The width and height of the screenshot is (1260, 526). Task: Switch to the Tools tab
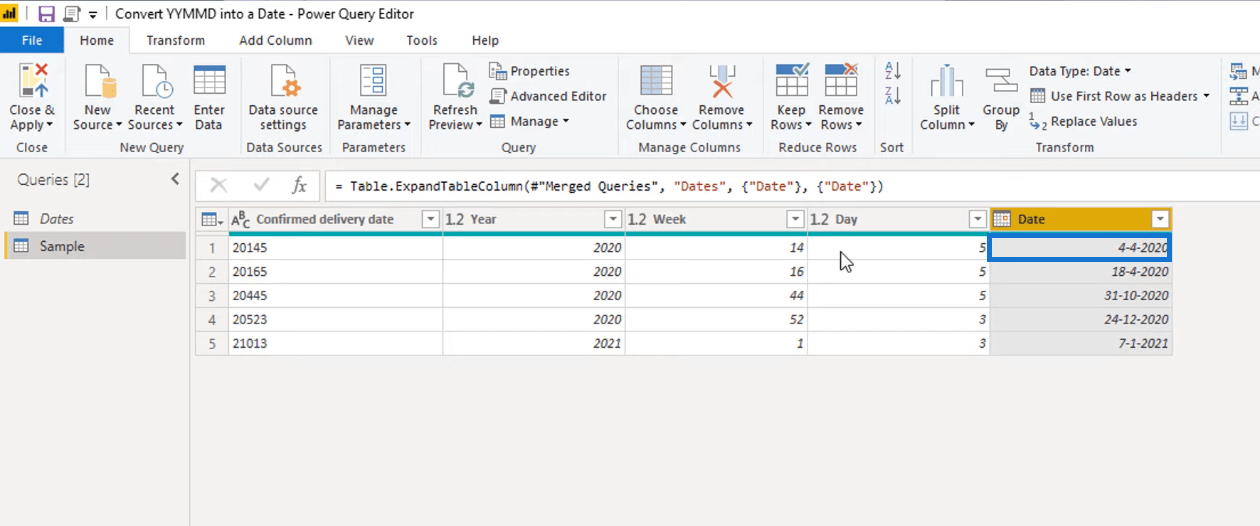click(421, 40)
